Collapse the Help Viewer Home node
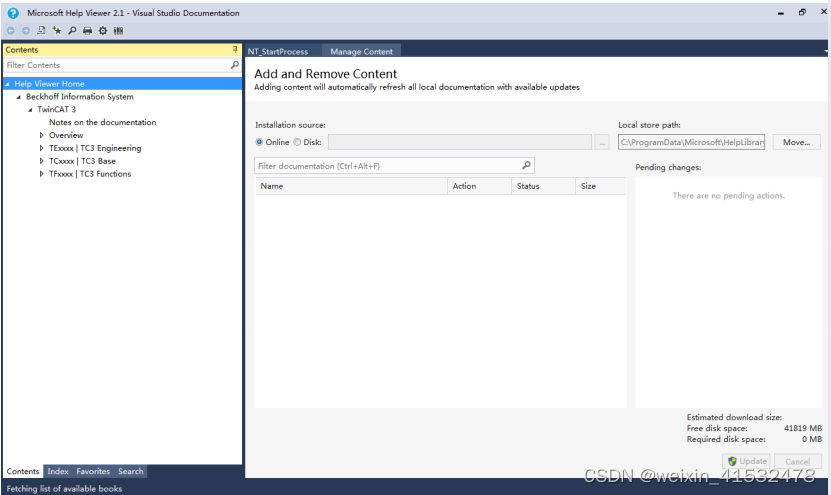The height and width of the screenshot is (495, 831). 7,84
